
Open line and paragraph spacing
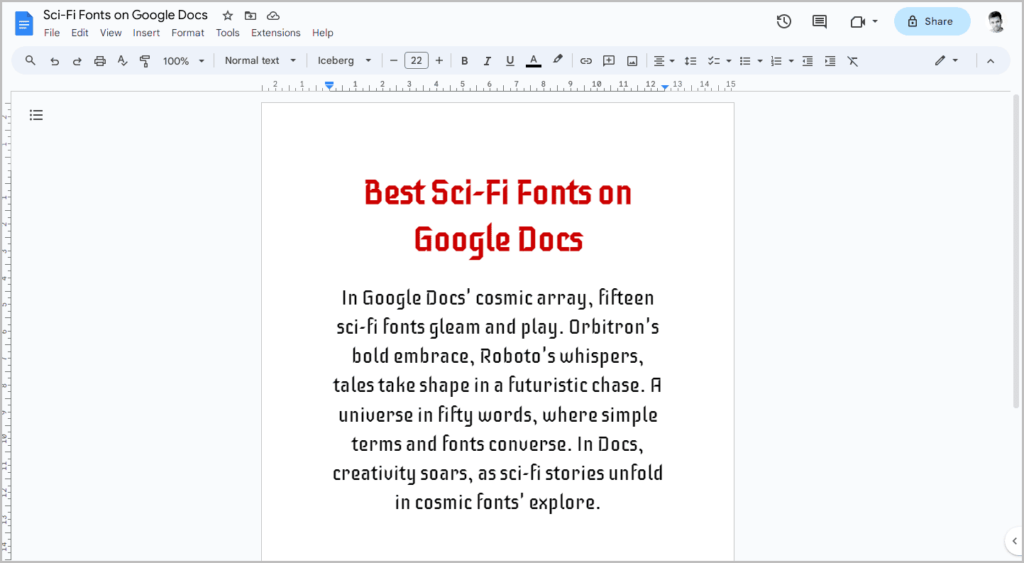click(690, 61)
